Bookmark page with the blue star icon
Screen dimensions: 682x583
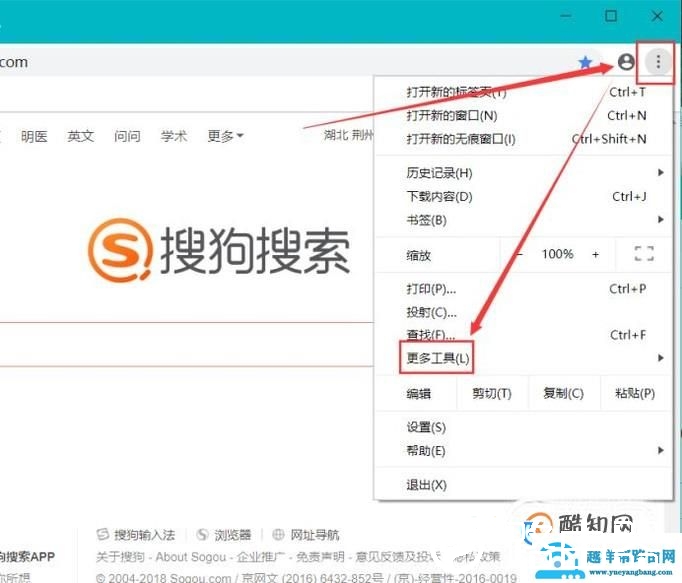pos(585,62)
